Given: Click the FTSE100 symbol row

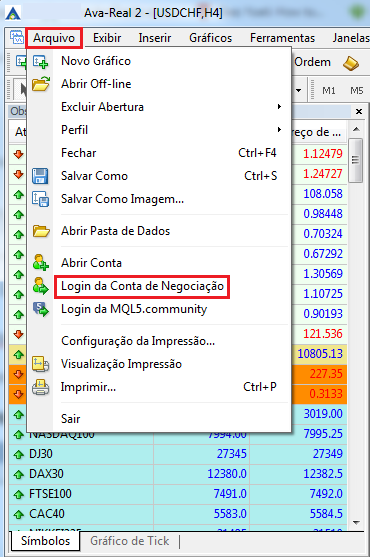Looking at the screenshot, I should 178,494.
